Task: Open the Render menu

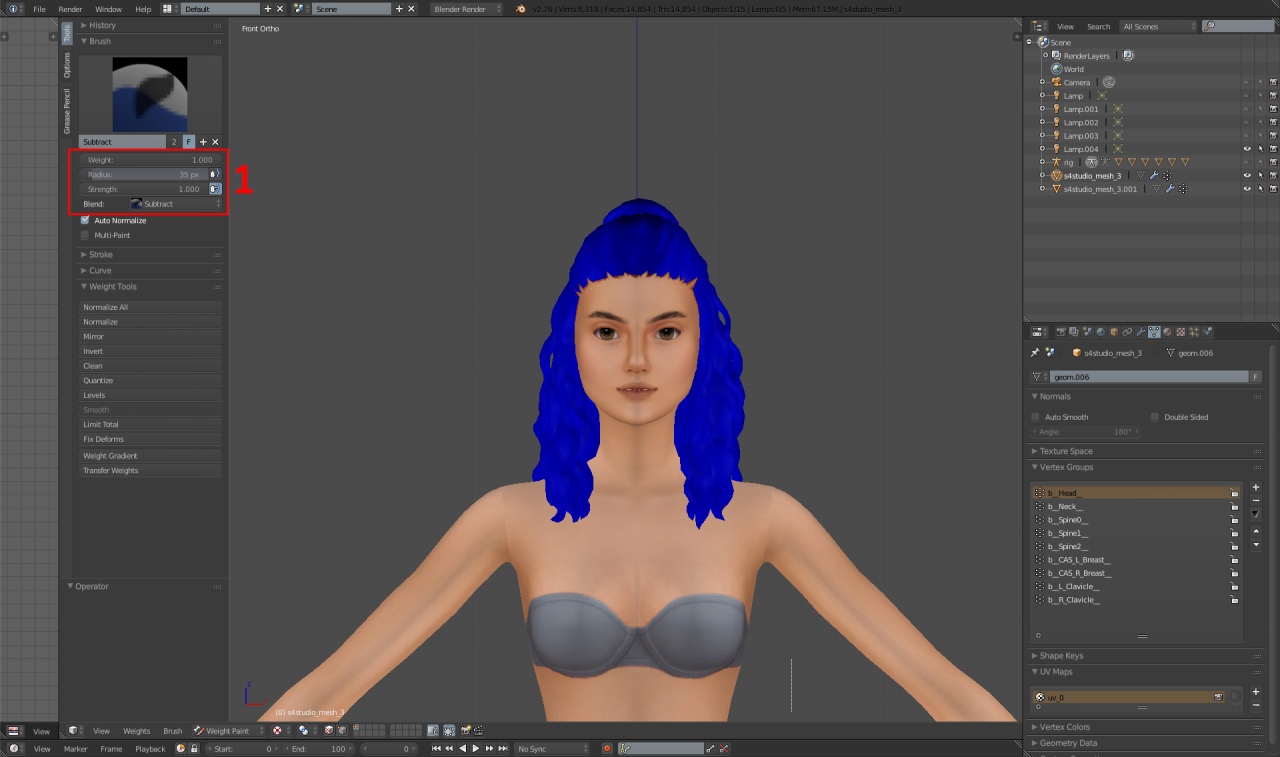Action: (x=70, y=8)
